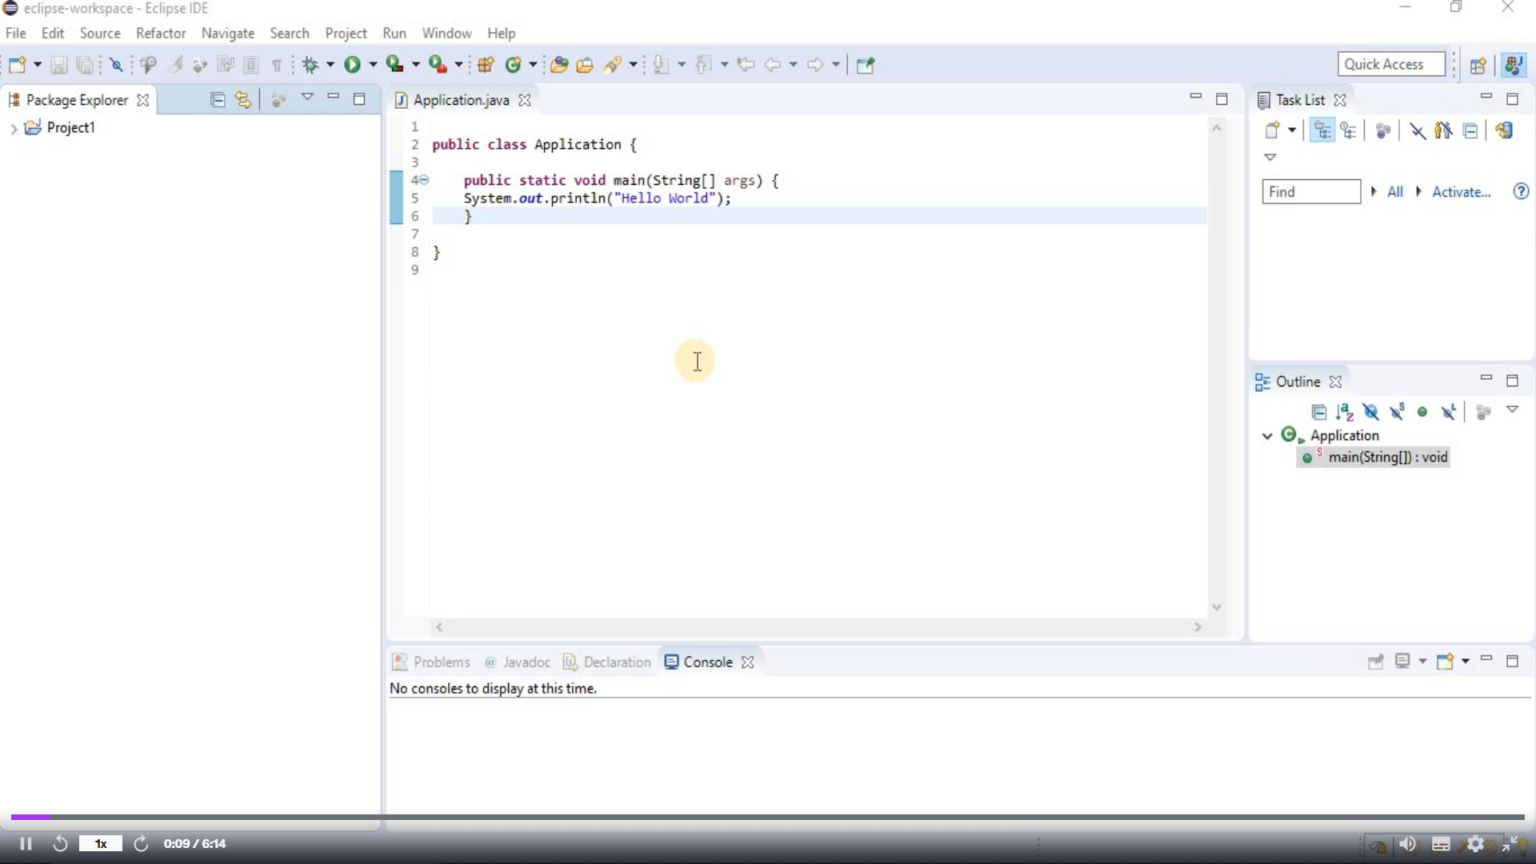Toggle Hide Completed Tasks in Task List
The height and width of the screenshot is (864, 1536).
[x=1417, y=131]
